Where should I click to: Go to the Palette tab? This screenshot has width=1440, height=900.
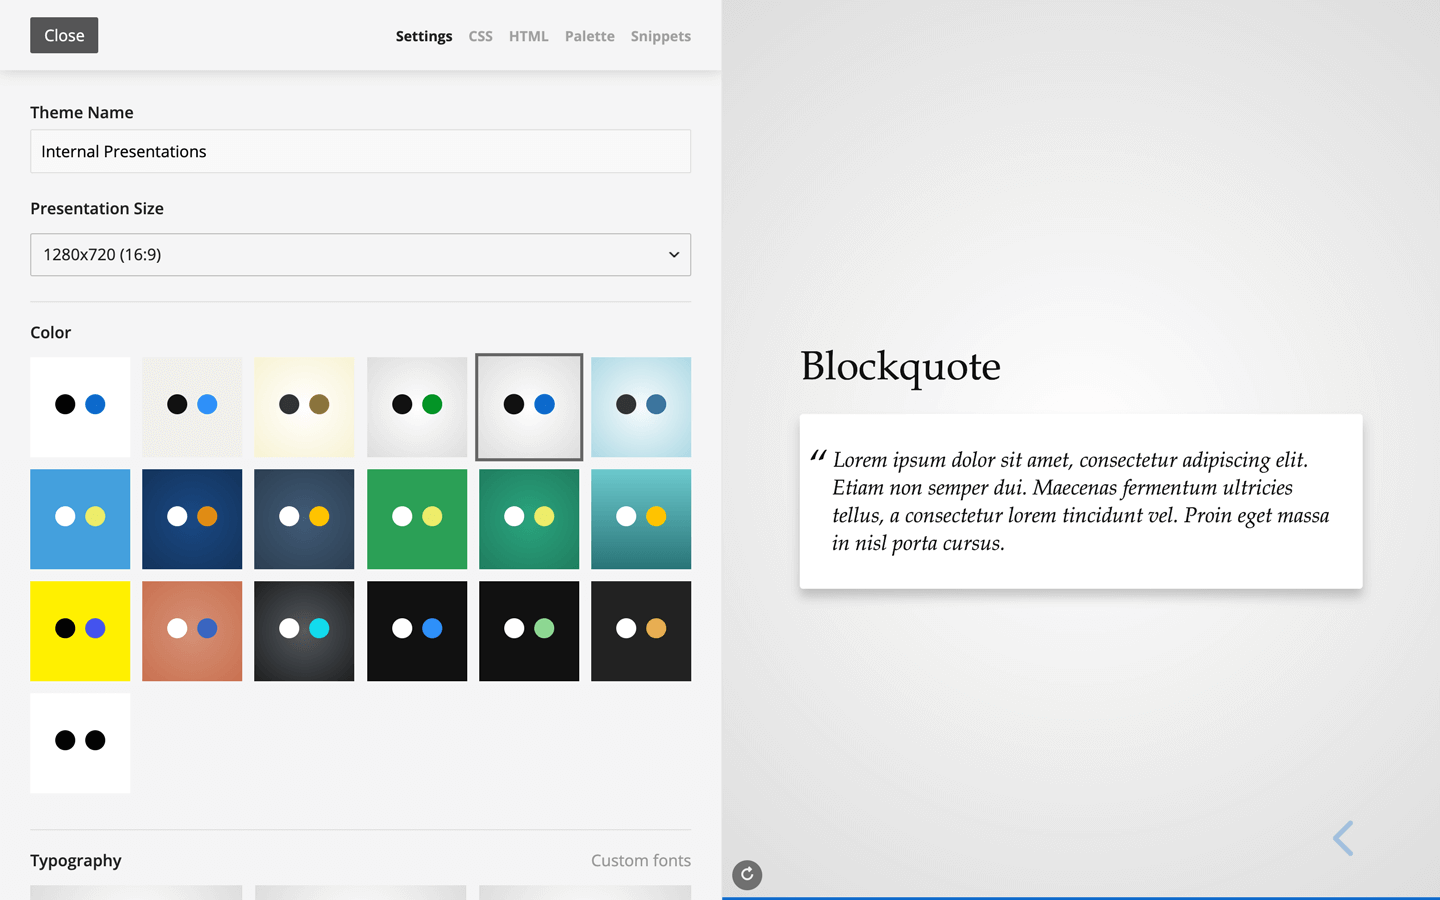click(589, 36)
